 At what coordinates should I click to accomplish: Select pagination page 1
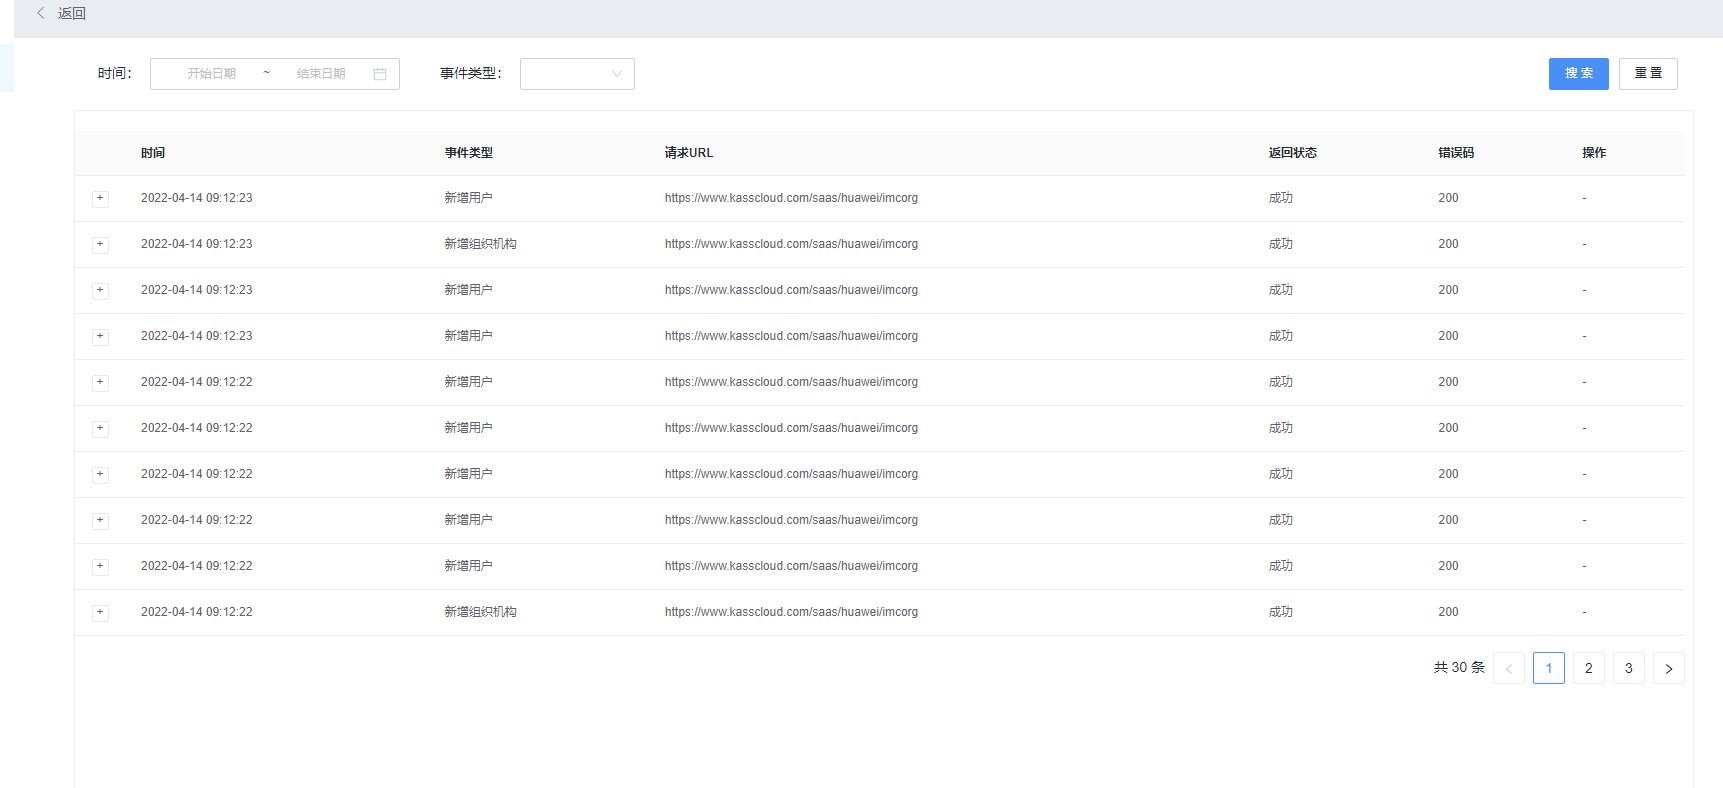(1549, 668)
